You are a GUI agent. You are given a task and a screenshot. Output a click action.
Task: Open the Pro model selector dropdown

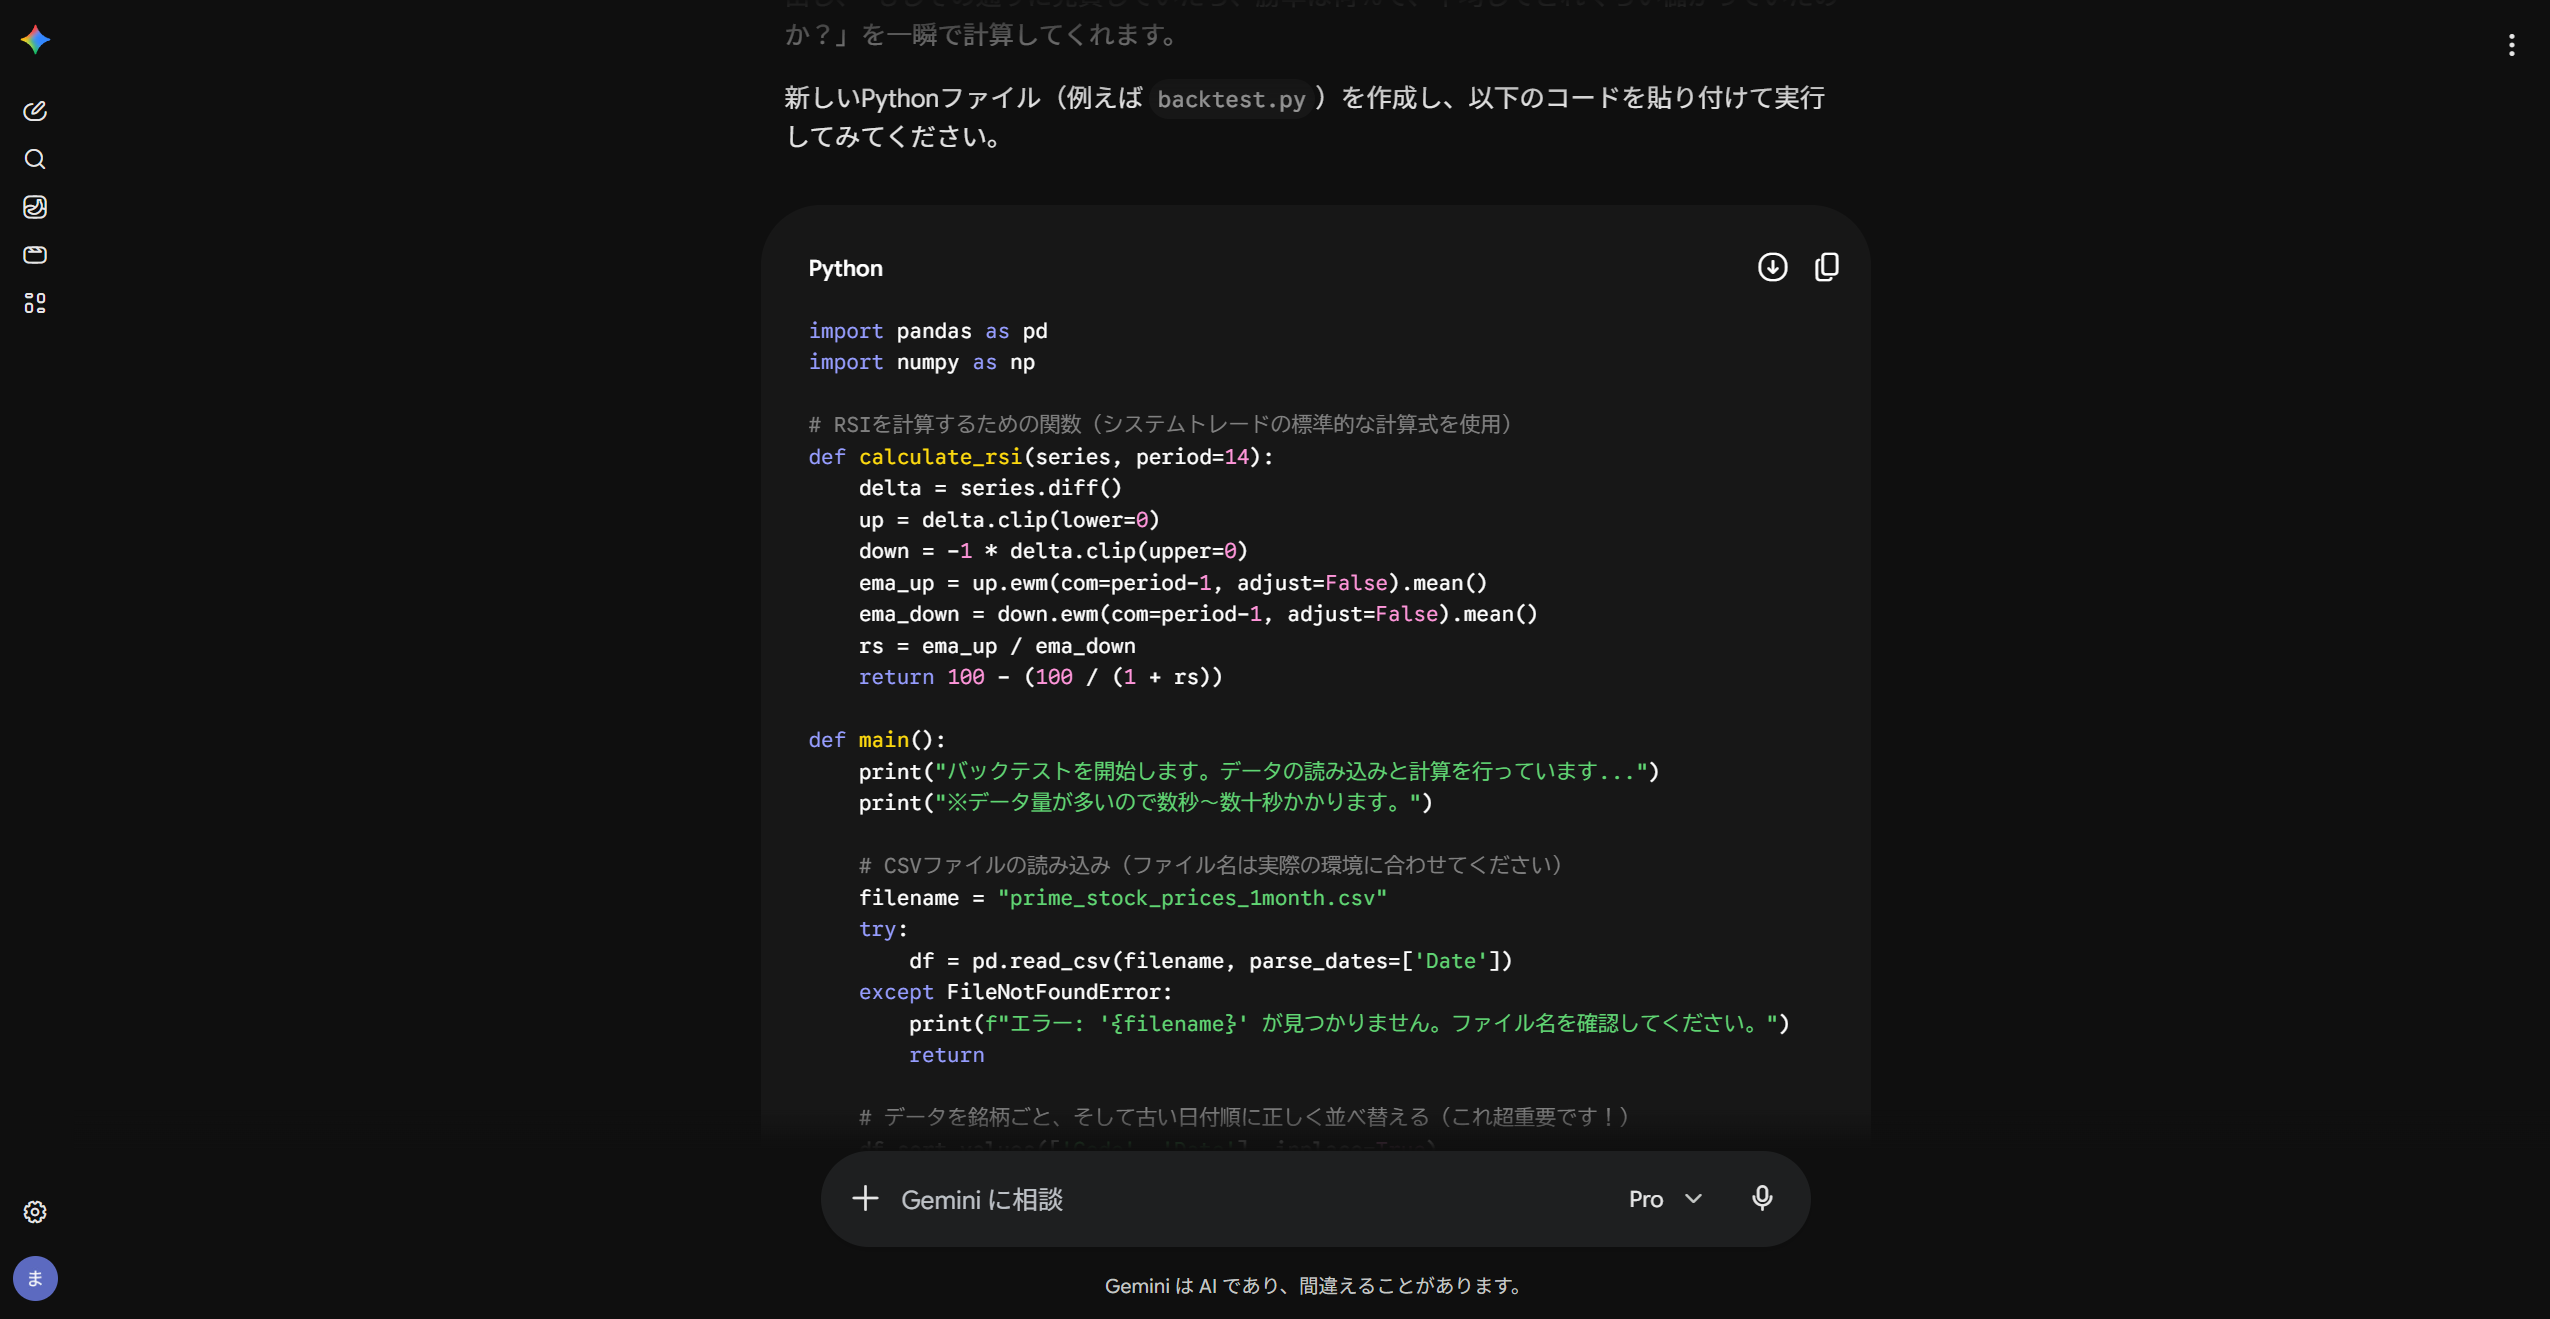click(1665, 1199)
